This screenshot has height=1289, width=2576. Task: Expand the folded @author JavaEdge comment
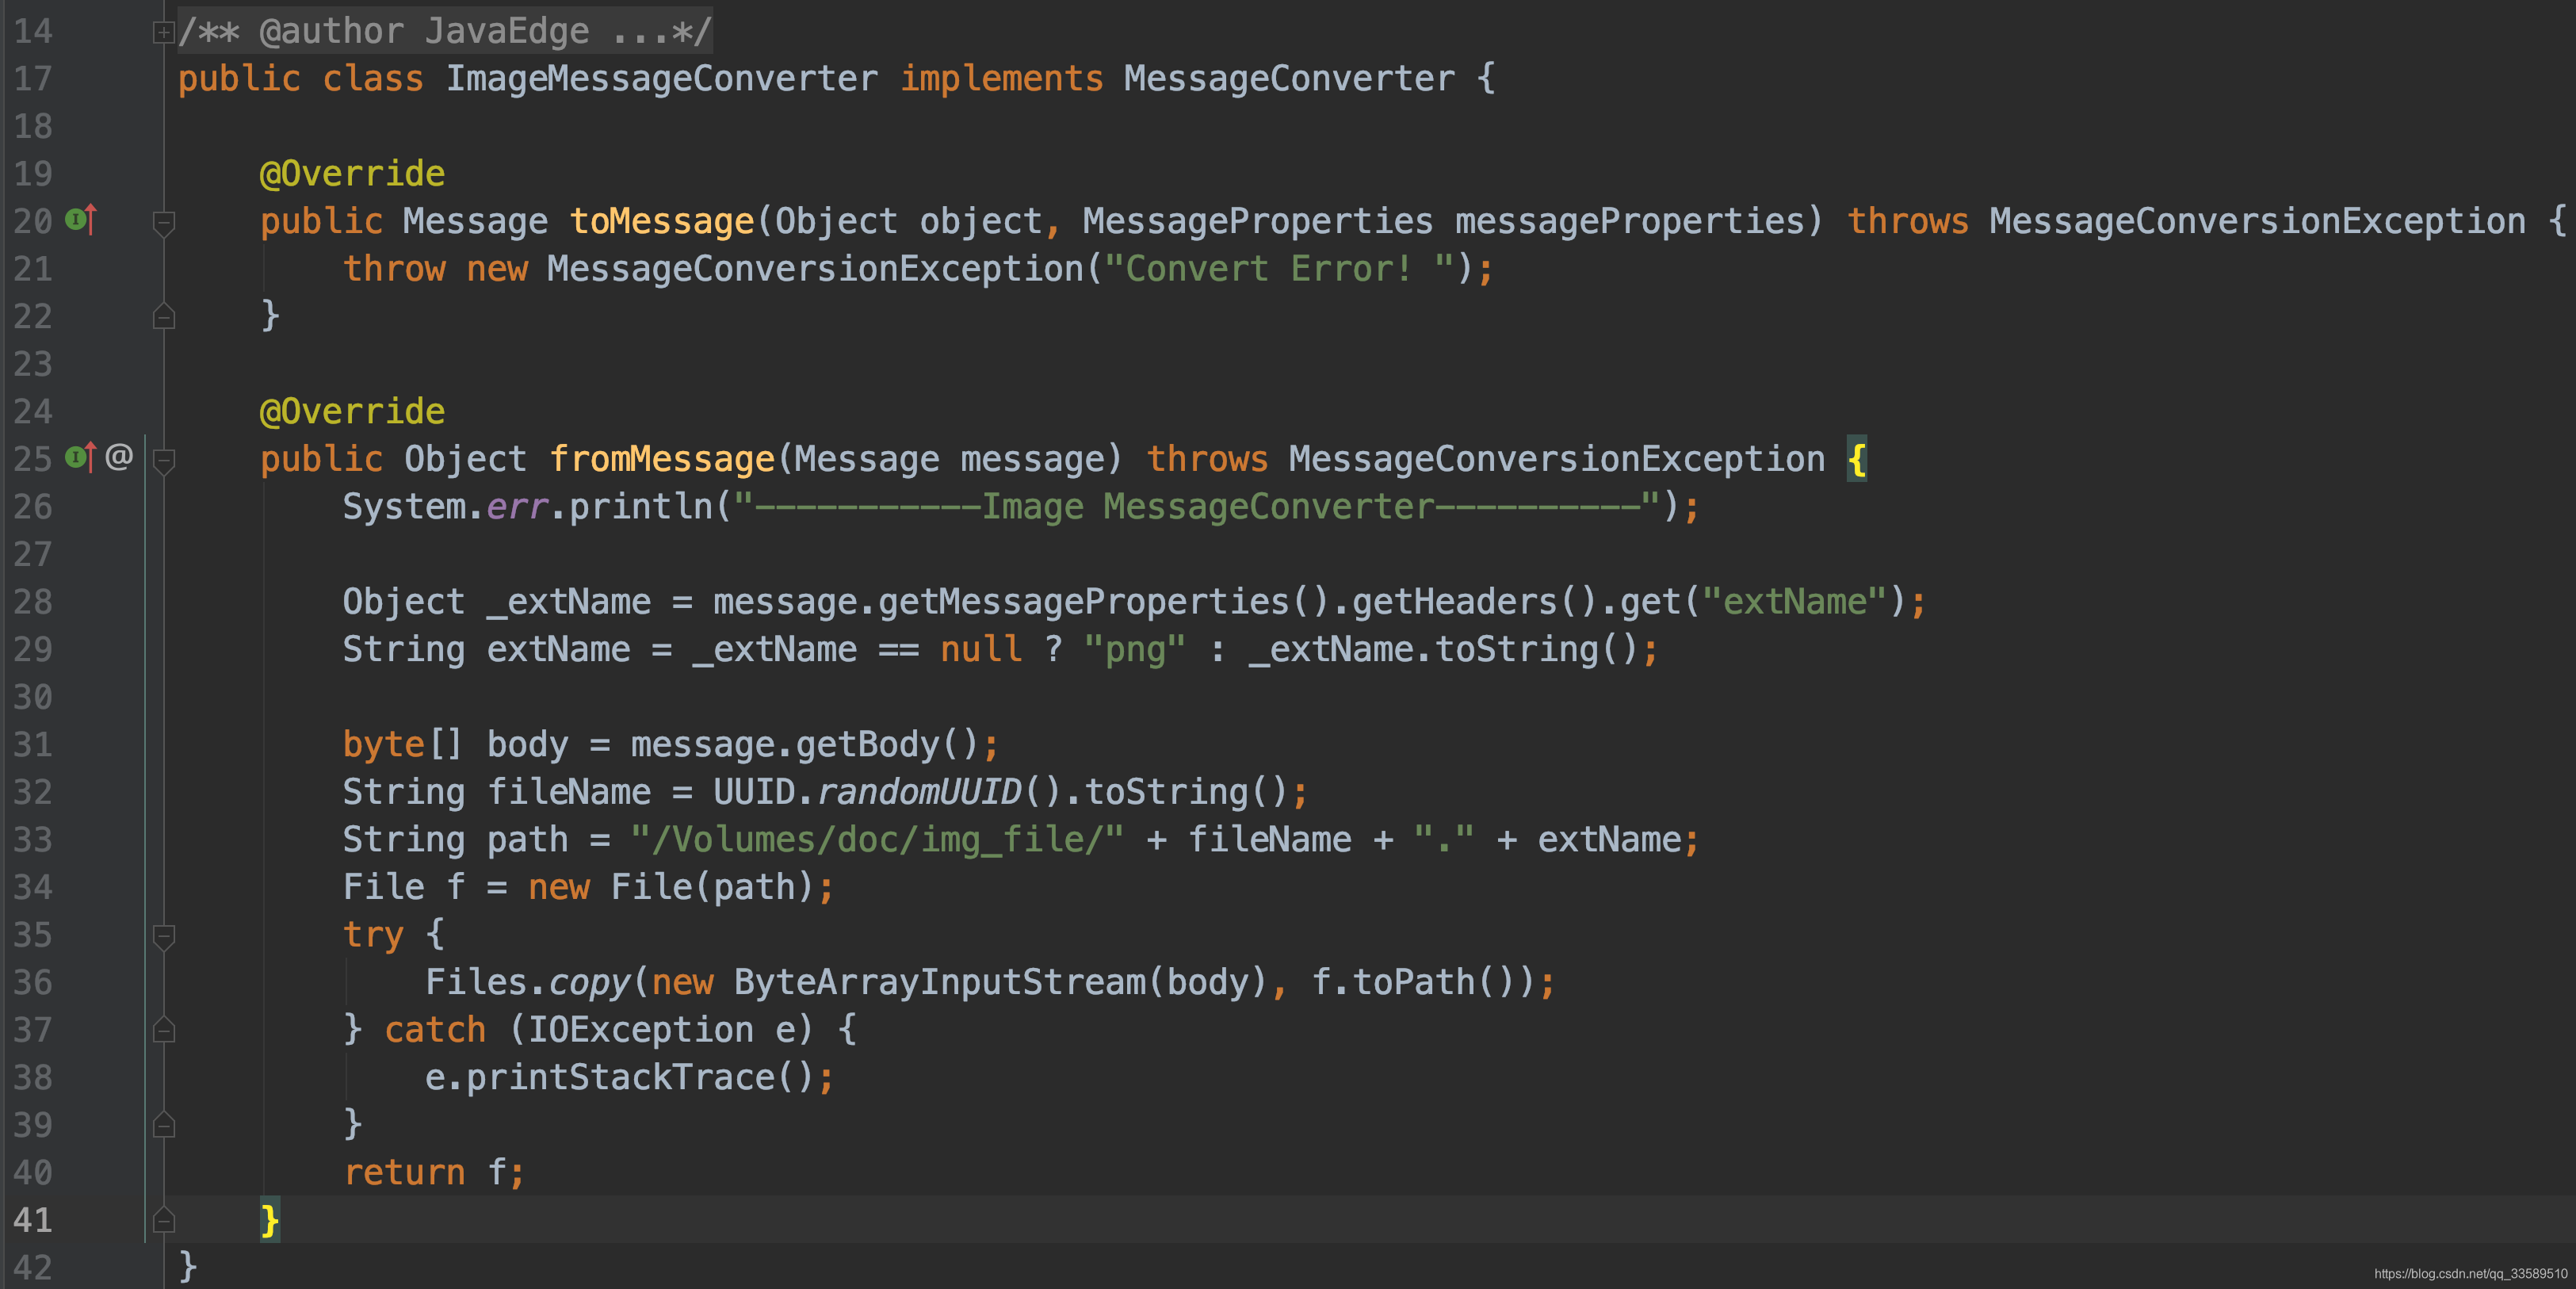(163, 33)
